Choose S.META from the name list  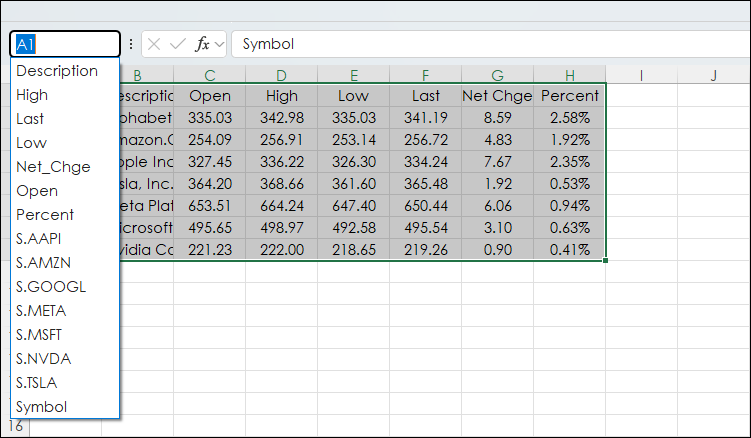(x=65, y=311)
